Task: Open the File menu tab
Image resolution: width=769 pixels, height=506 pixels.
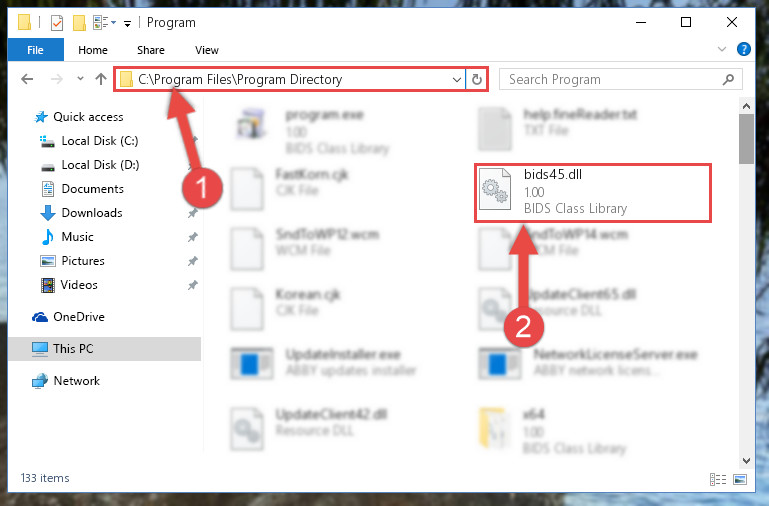Action: point(35,50)
